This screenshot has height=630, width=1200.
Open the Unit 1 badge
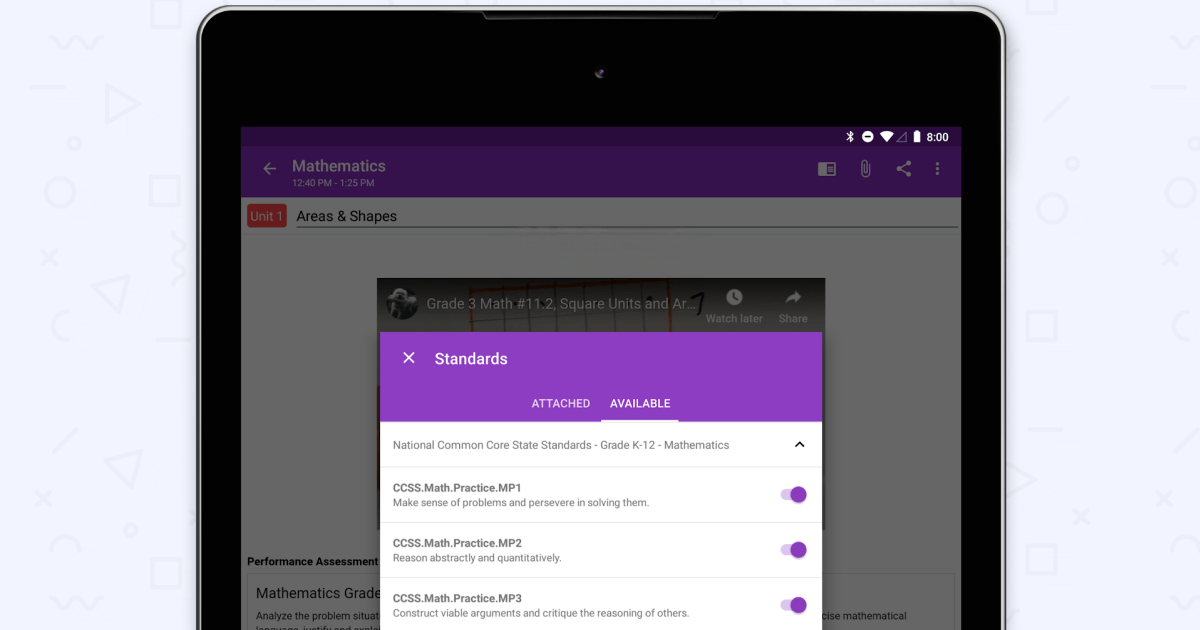point(266,215)
